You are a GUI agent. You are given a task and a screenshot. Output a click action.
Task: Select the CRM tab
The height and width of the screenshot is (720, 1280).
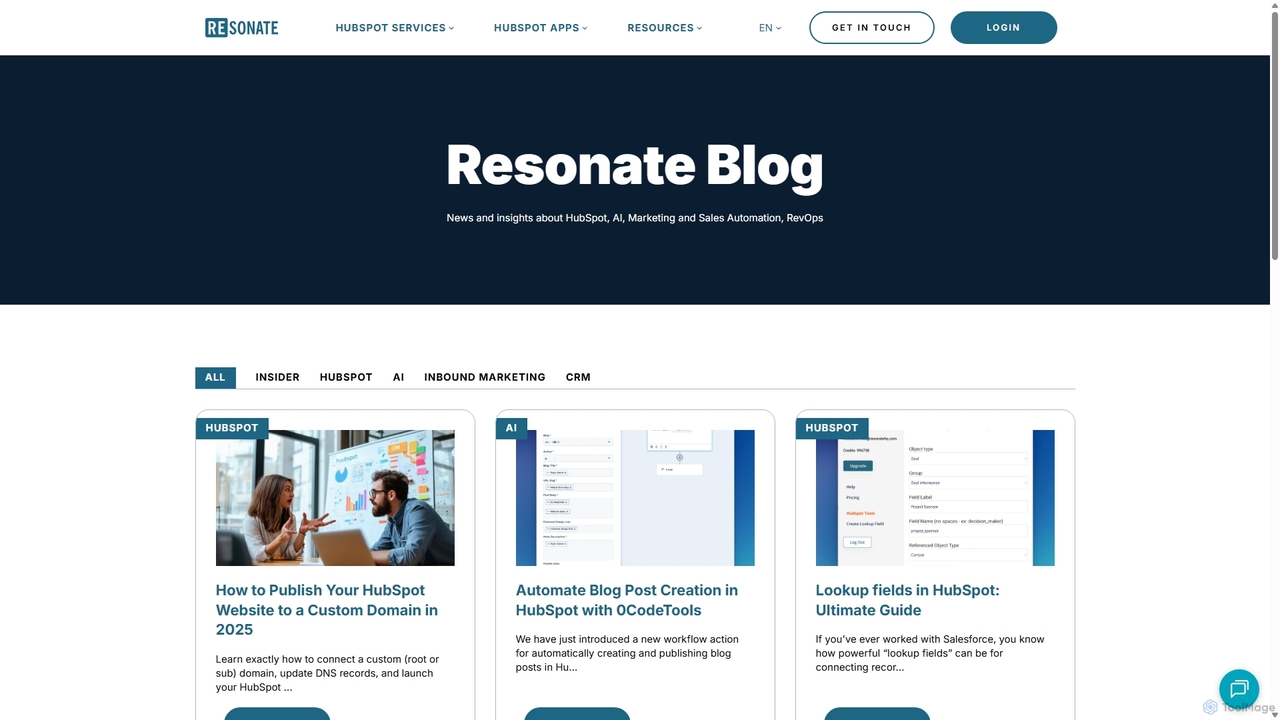coord(578,377)
